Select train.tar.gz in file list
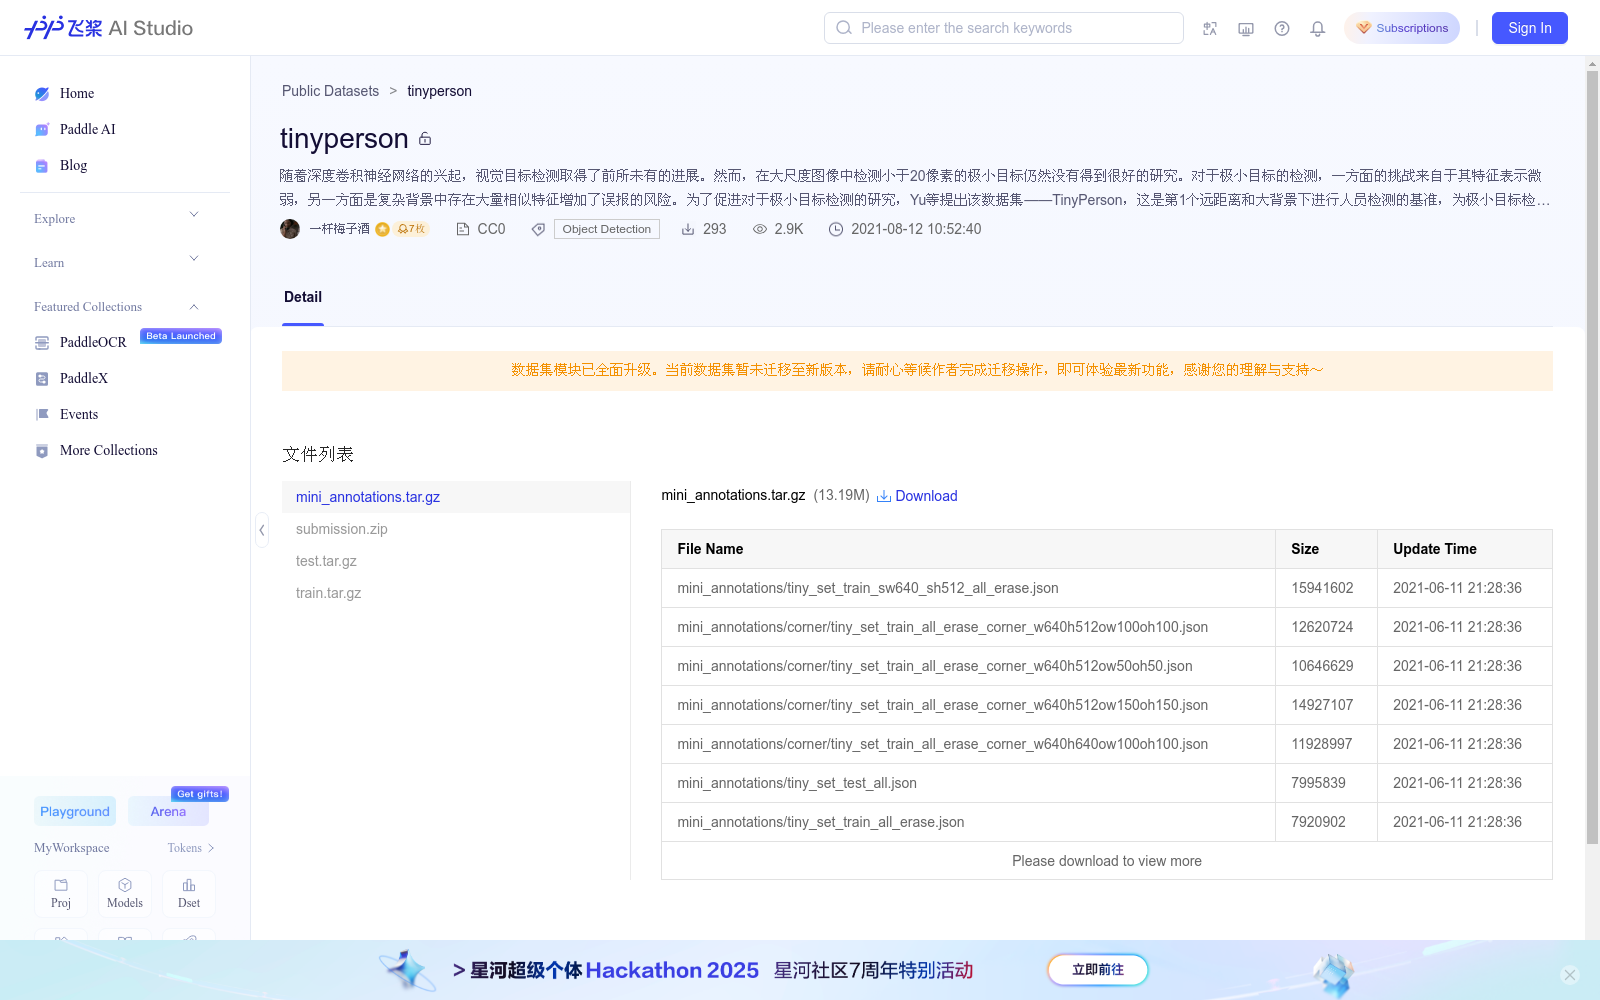1600x1000 pixels. tap(456, 593)
